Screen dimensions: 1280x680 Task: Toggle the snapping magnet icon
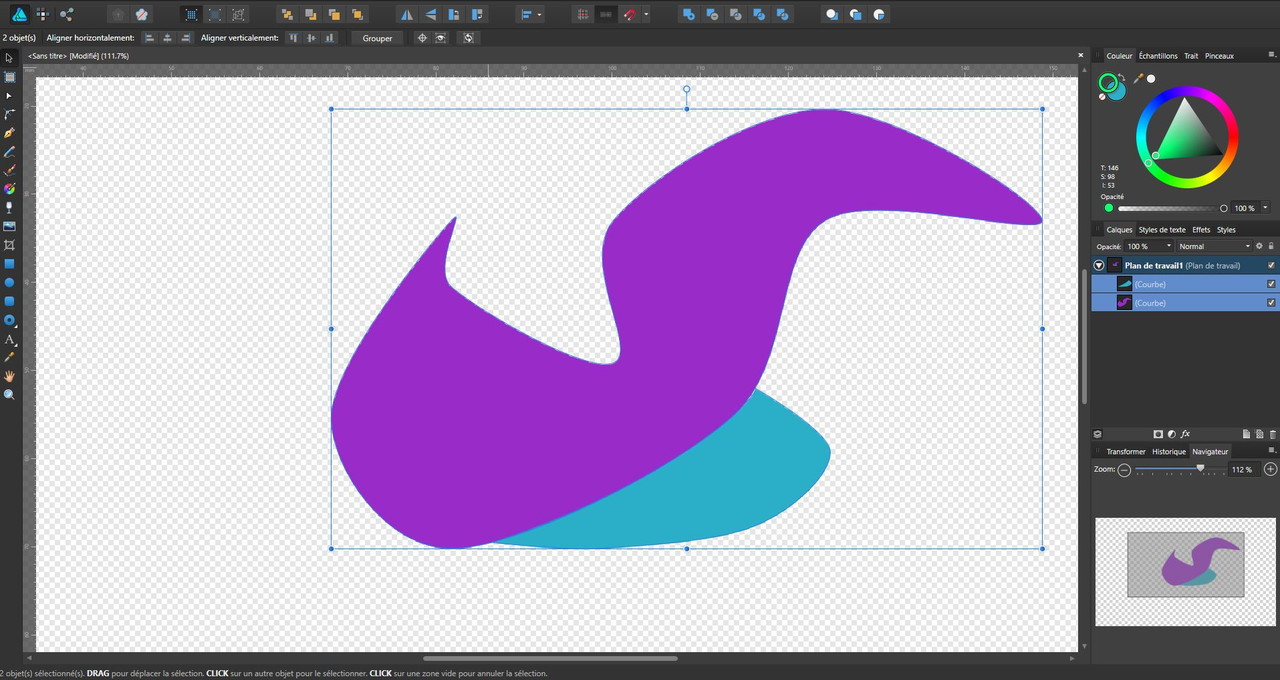[x=629, y=15]
